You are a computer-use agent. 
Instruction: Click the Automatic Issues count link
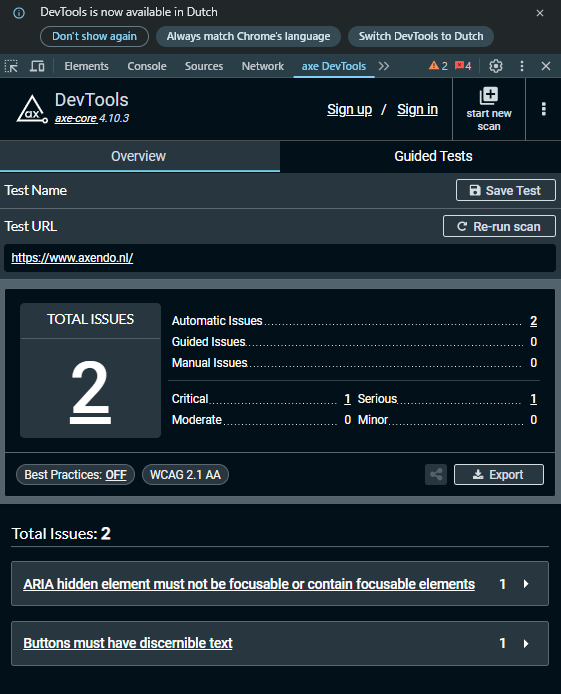pos(534,321)
